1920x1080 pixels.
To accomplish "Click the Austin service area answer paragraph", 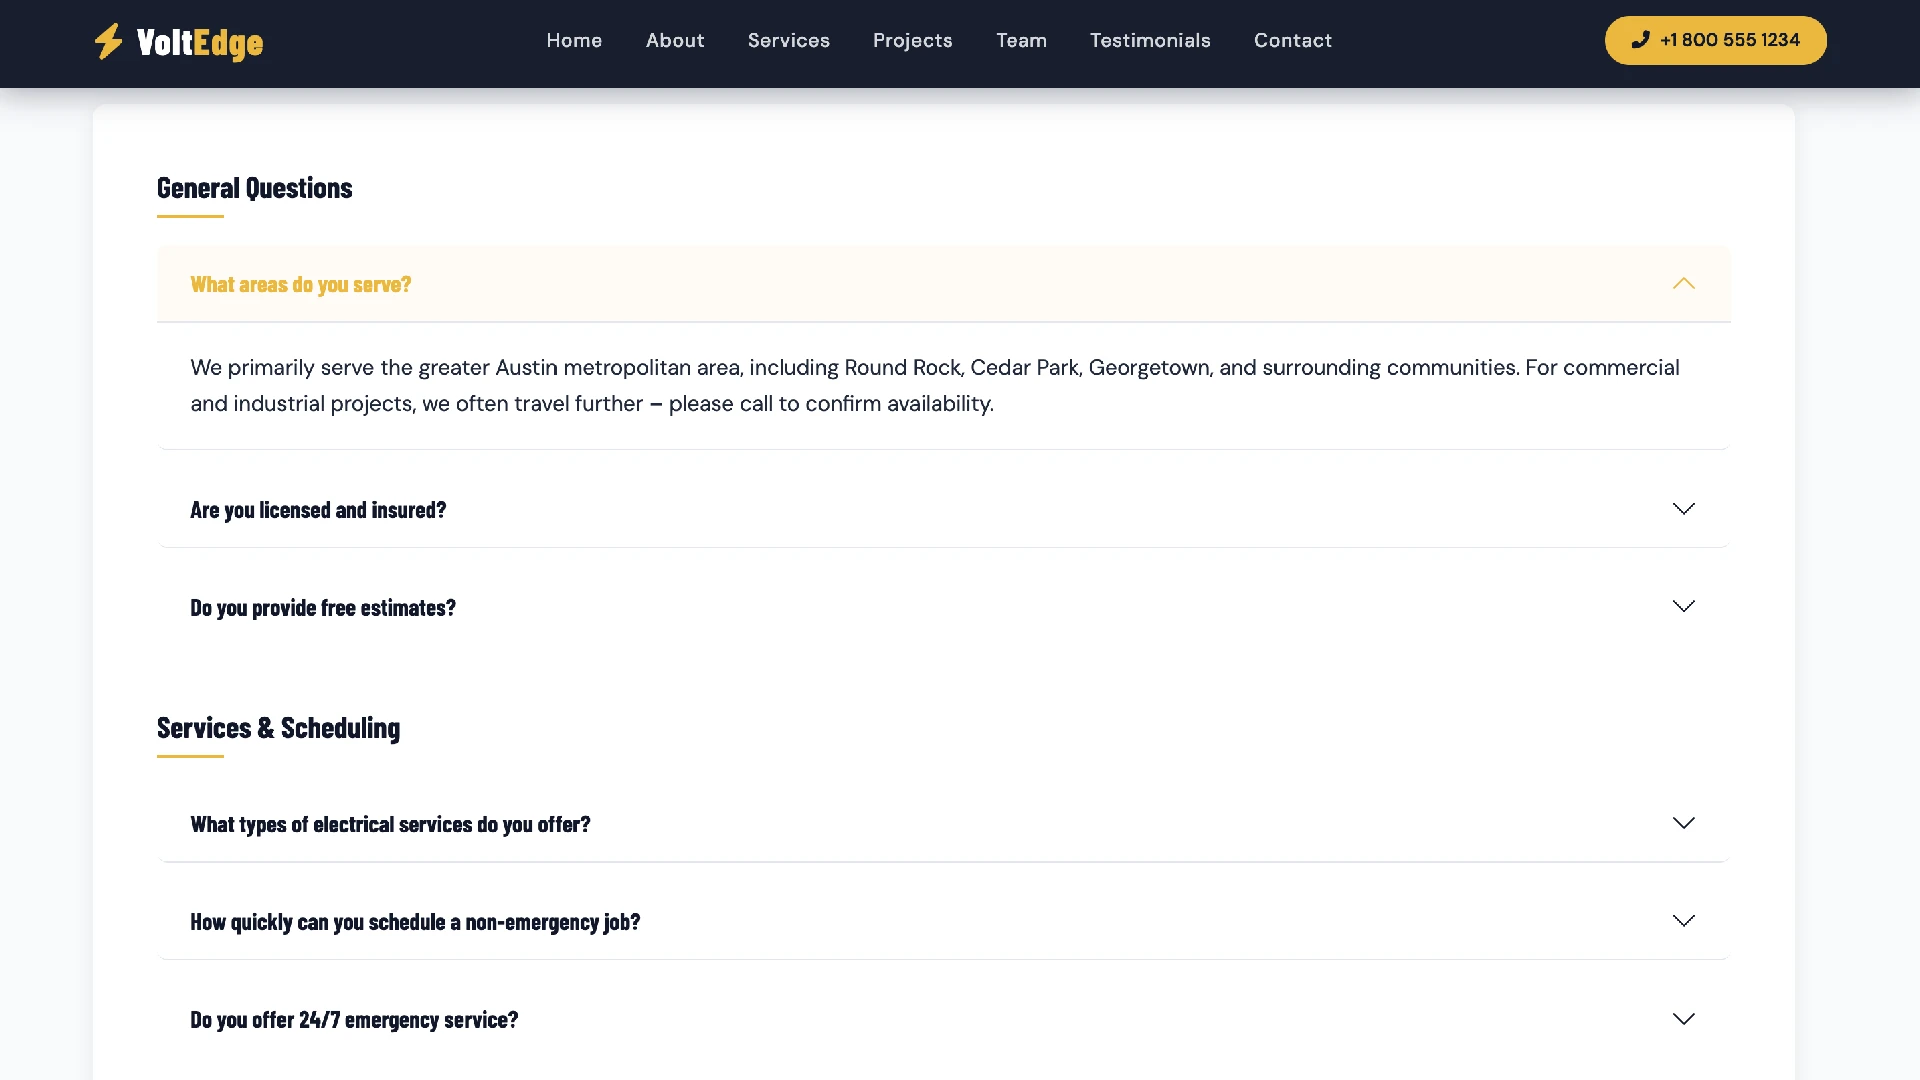I will (x=935, y=385).
